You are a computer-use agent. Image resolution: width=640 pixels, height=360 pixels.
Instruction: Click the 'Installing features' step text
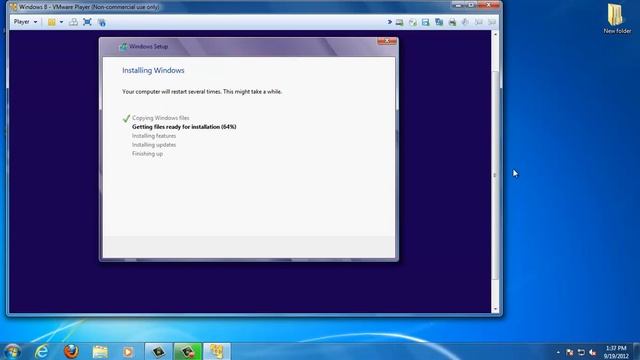(154, 136)
